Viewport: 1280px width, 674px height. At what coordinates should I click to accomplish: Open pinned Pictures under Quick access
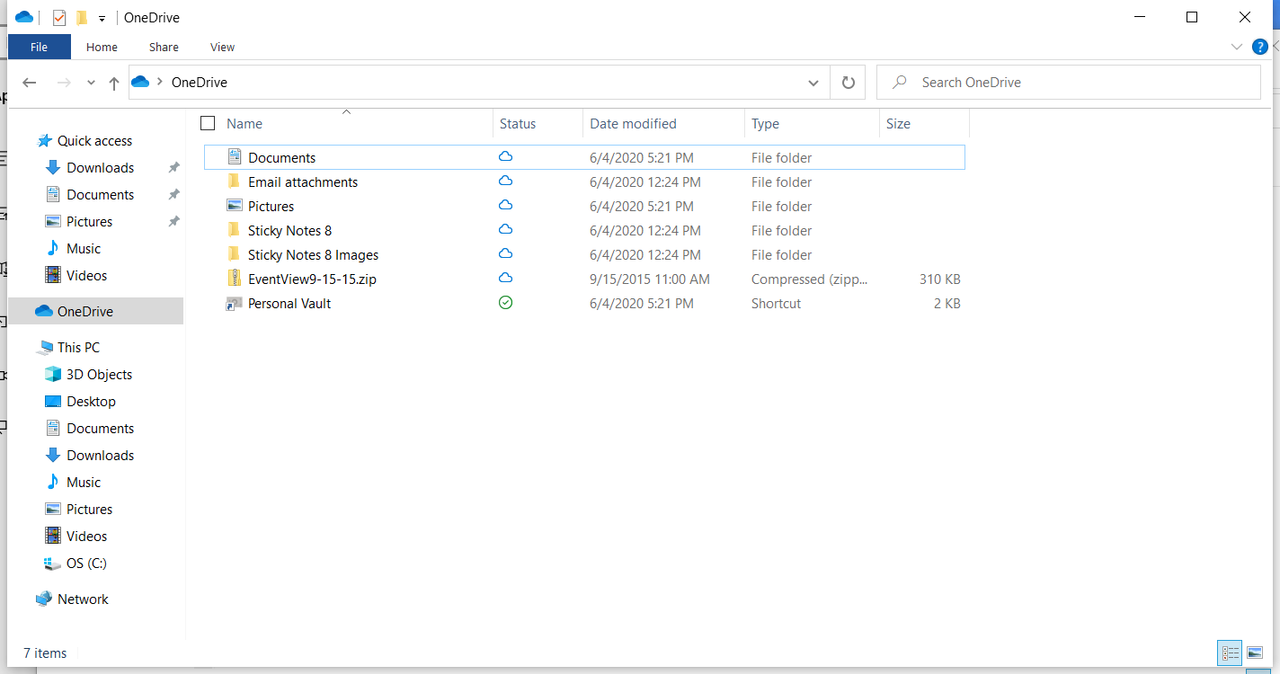(89, 222)
